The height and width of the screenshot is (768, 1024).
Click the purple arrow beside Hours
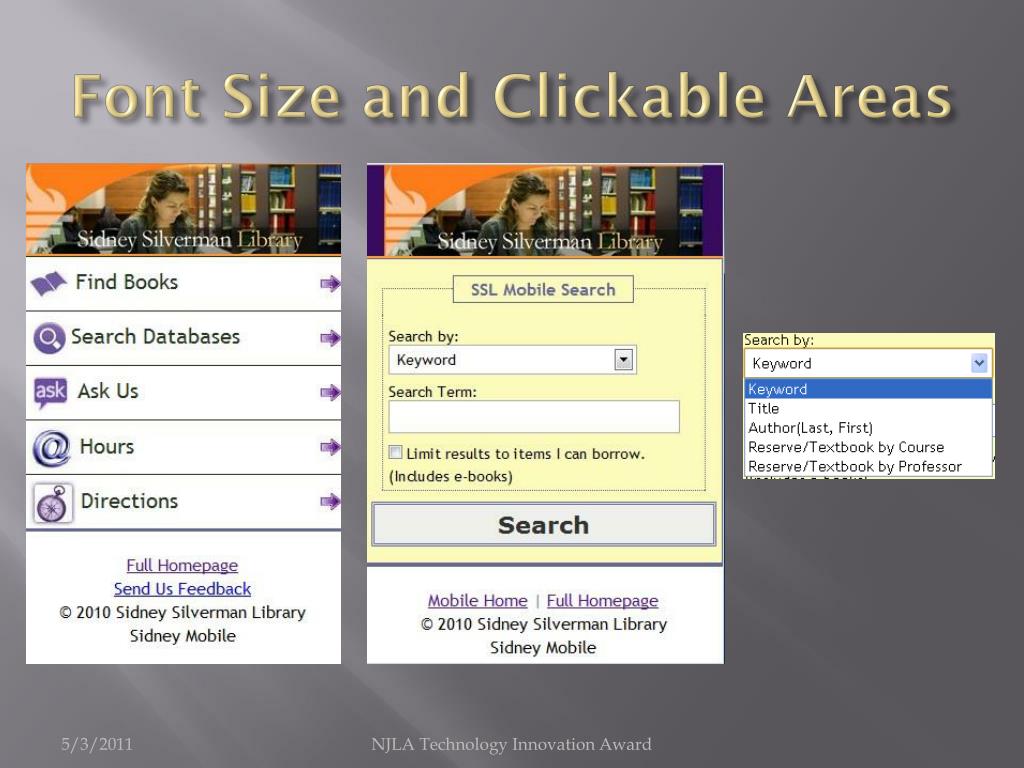[330, 447]
